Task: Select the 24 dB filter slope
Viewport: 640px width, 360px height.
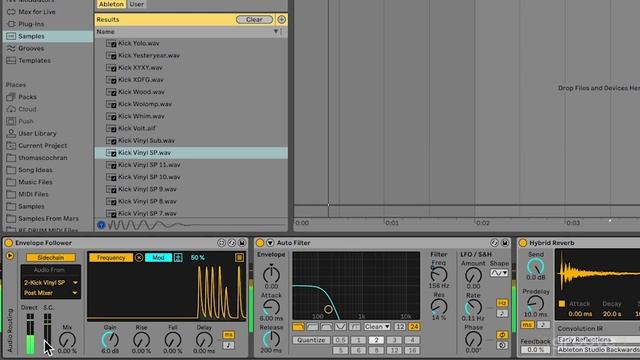Action: point(414,327)
